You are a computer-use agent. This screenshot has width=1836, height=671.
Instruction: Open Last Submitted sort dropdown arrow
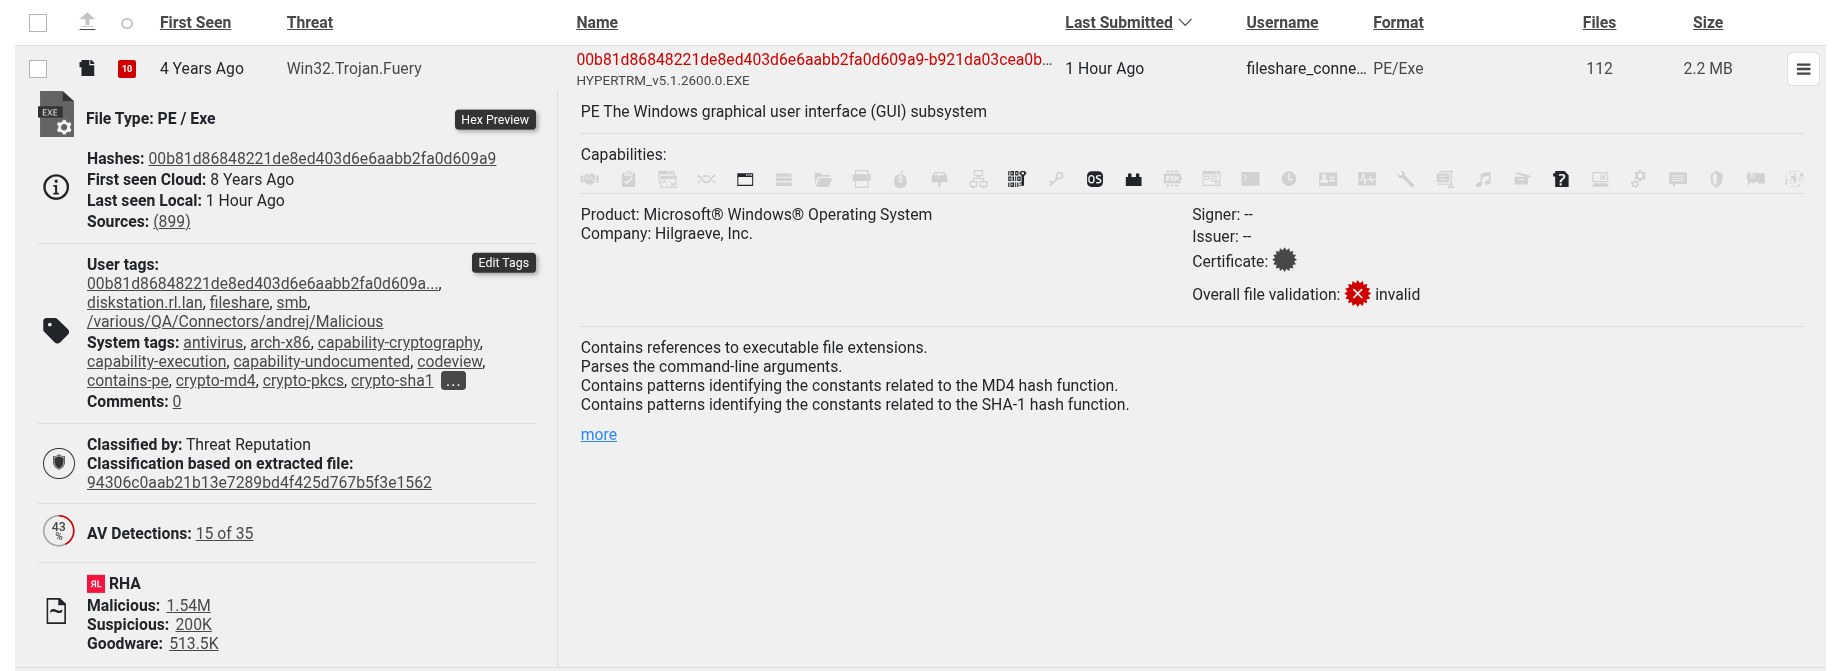pyautogui.click(x=1186, y=22)
